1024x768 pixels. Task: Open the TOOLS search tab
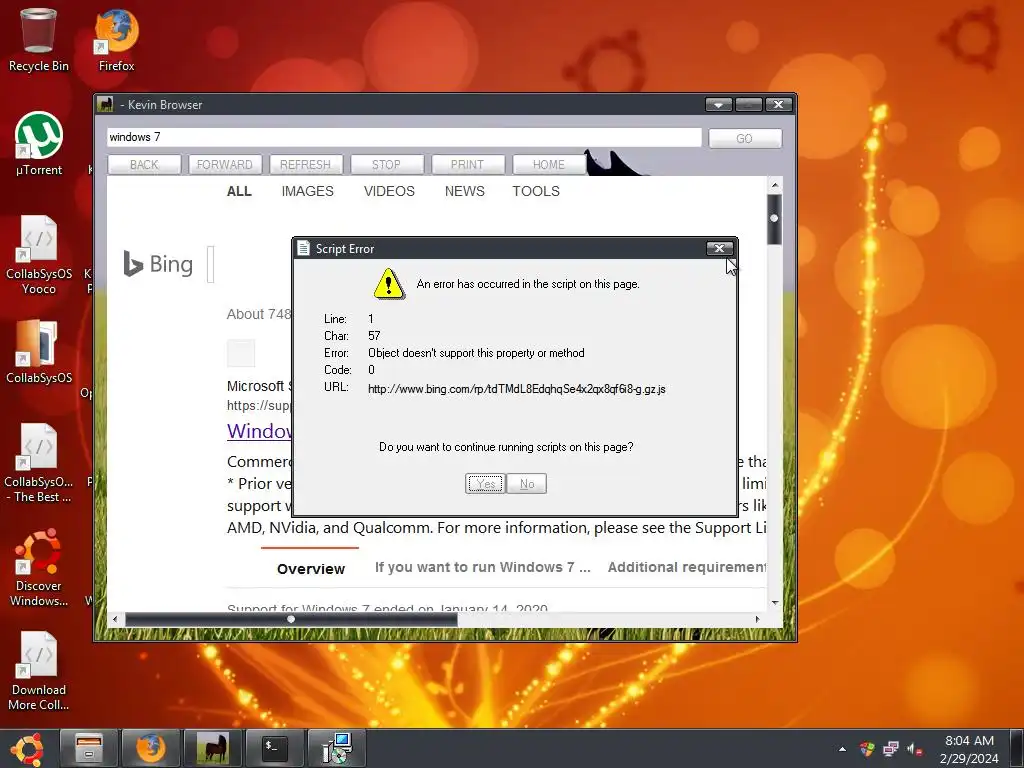point(536,191)
